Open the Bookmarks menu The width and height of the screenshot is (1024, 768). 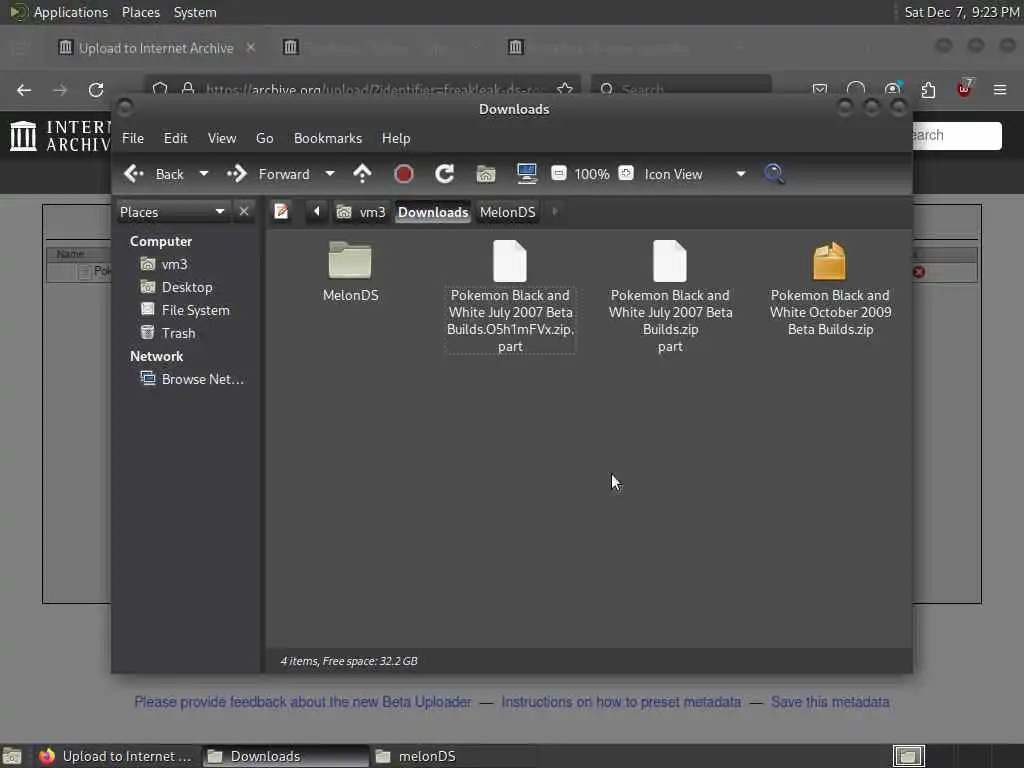328,138
